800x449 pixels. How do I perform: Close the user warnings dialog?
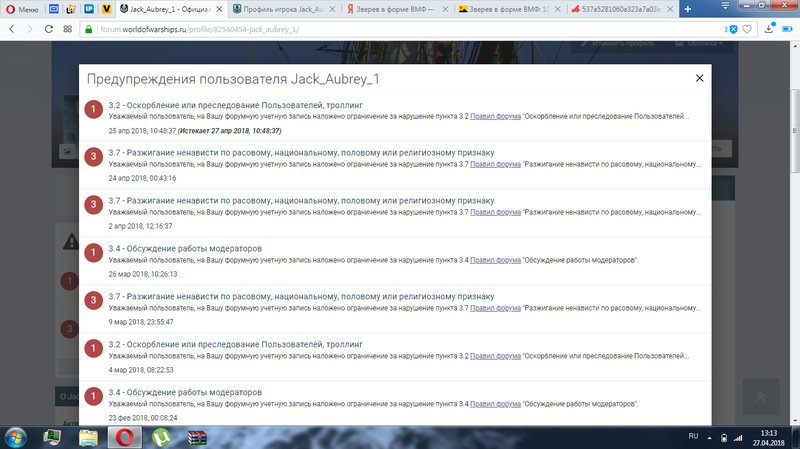[x=699, y=78]
